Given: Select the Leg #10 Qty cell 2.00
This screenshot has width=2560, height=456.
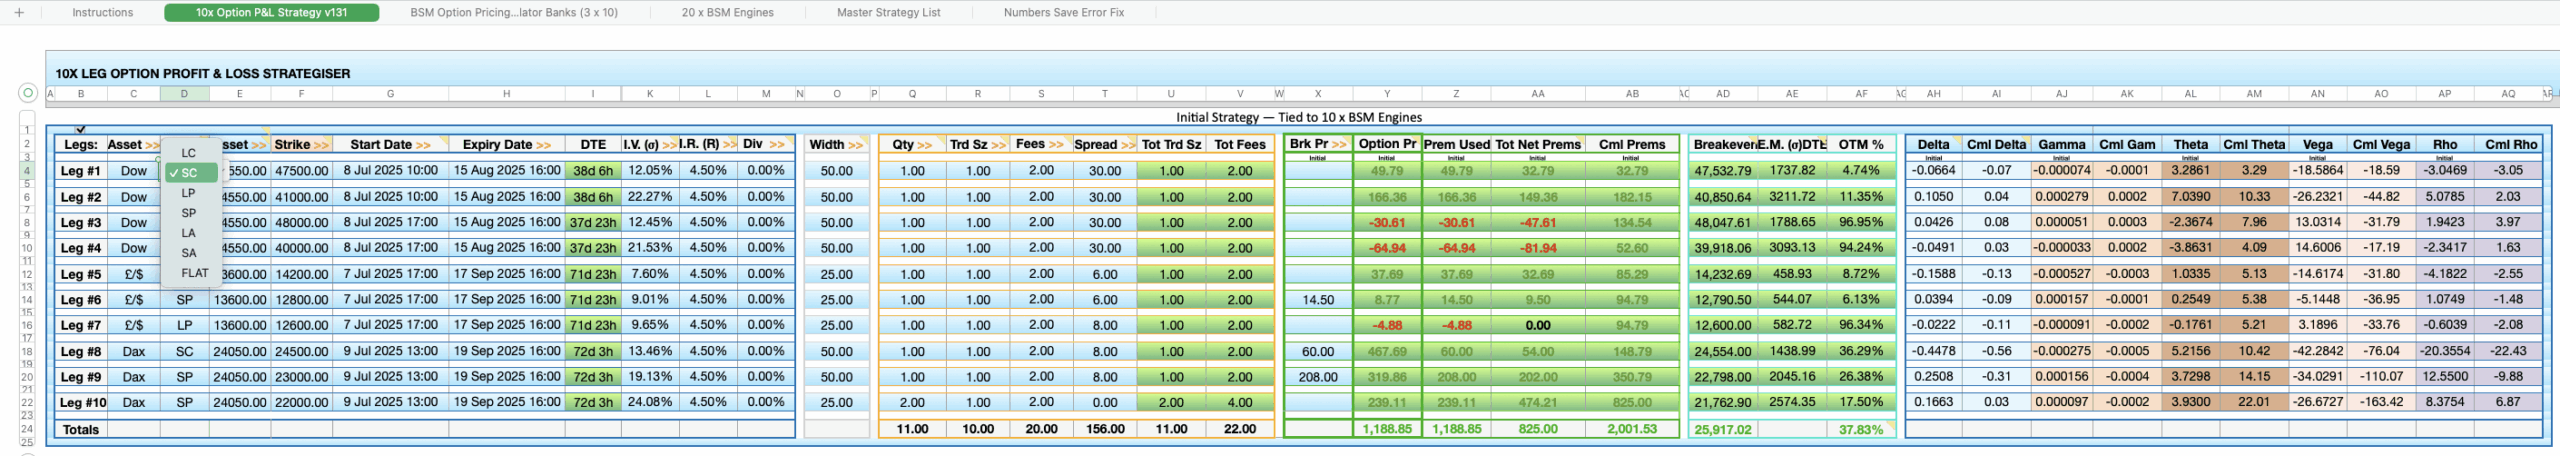Looking at the screenshot, I should (x=912, y=402).
